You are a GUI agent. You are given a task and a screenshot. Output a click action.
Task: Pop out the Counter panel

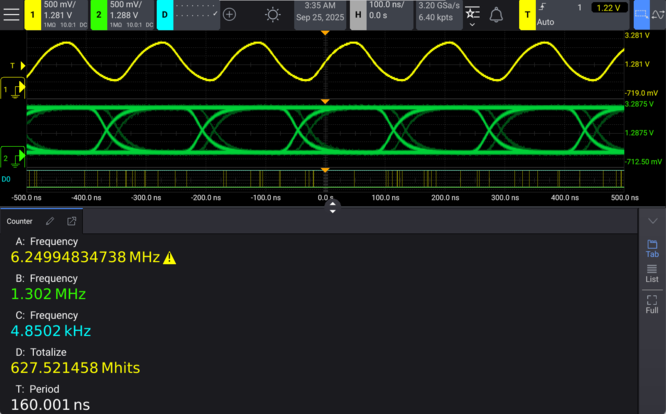tap(72, 221)
